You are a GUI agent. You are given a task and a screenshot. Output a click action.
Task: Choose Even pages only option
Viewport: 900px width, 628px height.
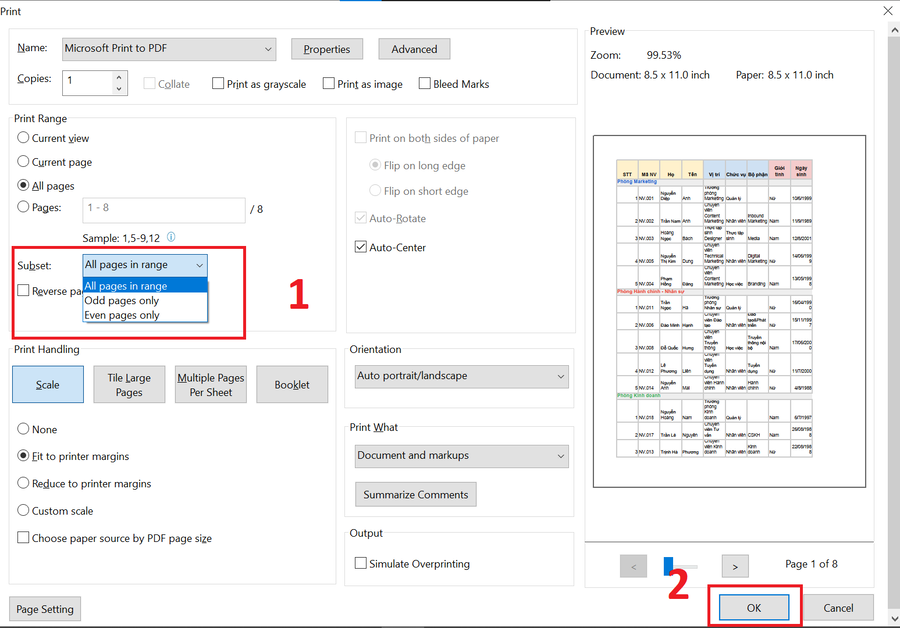(145, 315)
